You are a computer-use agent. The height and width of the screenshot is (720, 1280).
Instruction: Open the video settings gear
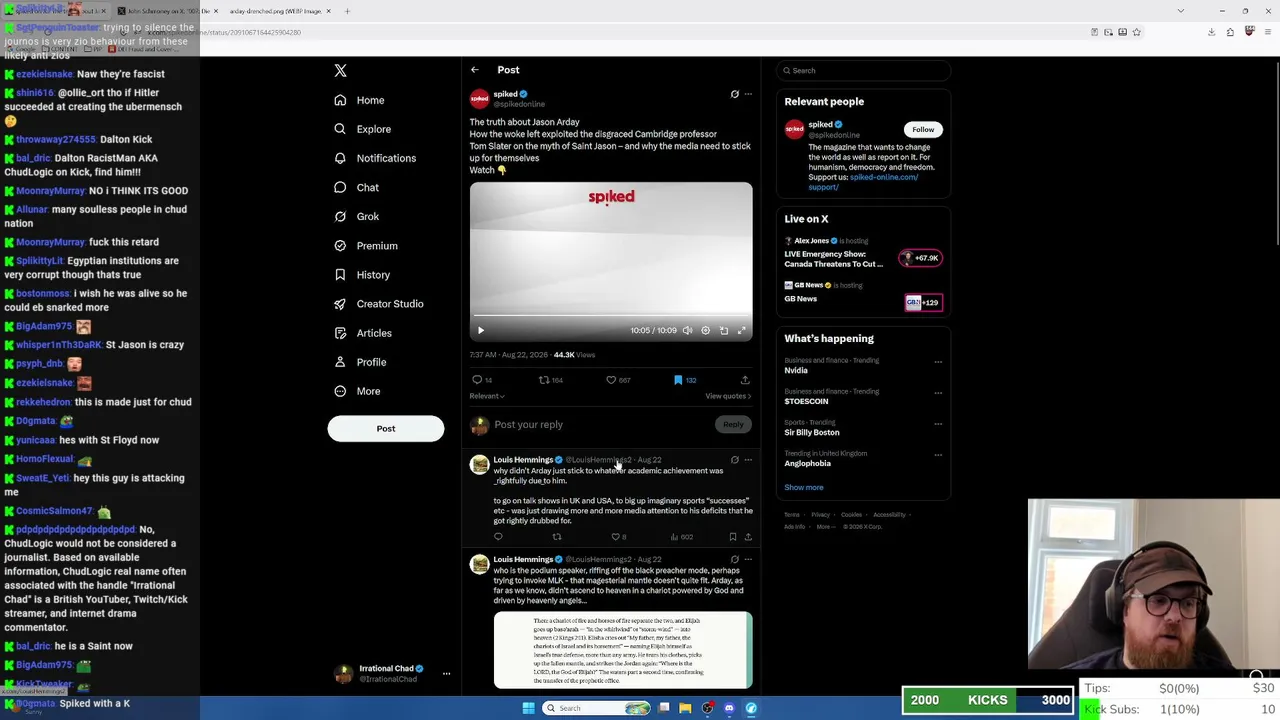(705, 330)
